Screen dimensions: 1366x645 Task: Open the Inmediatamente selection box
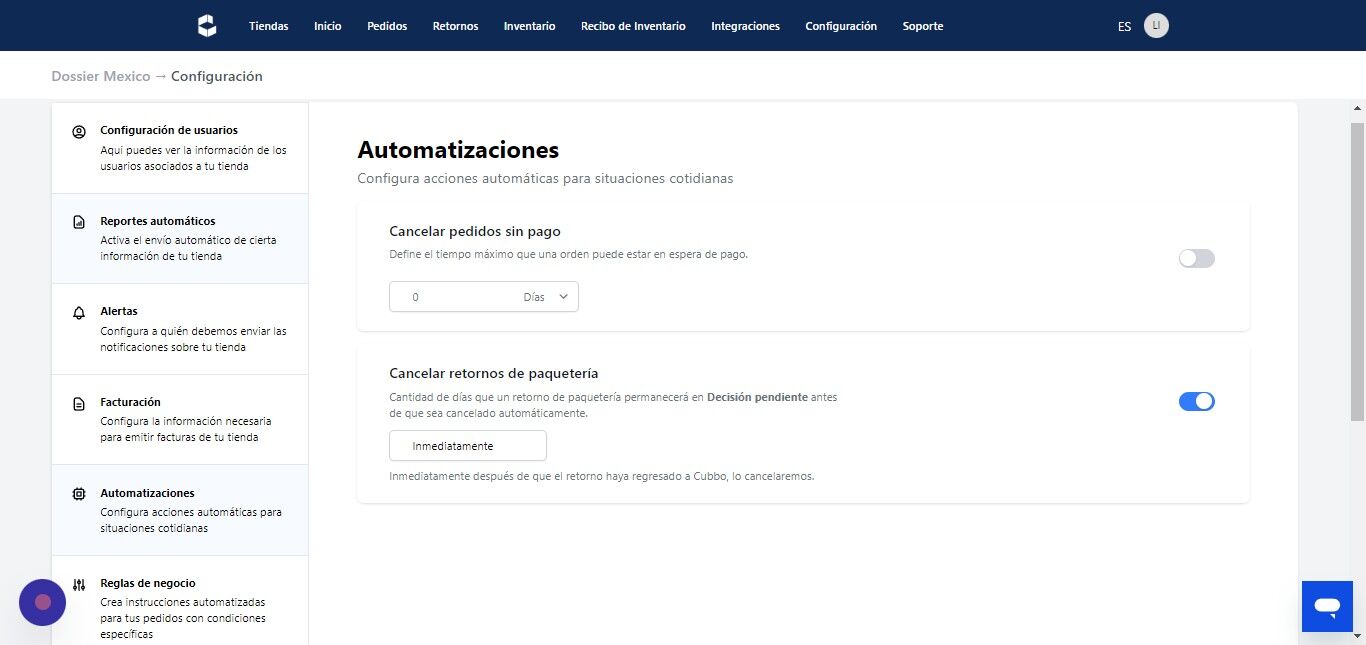(x=467, y=446)
